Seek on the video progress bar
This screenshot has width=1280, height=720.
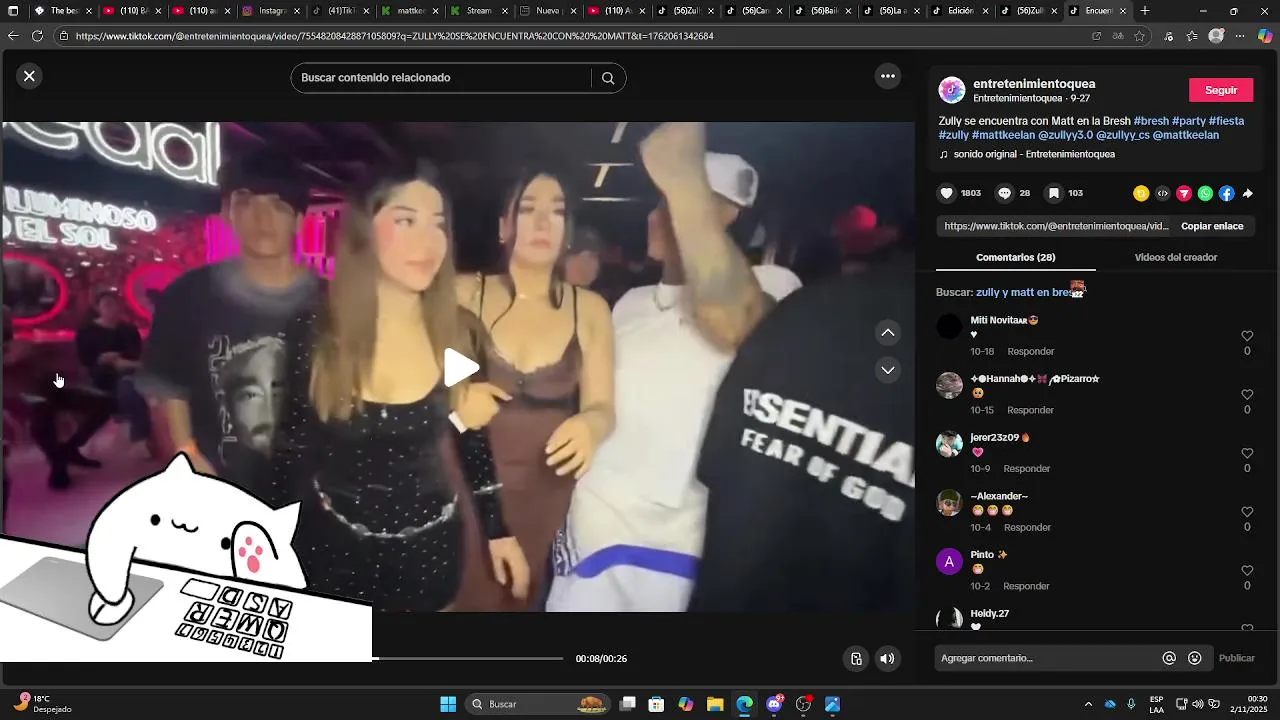[468, 658]
